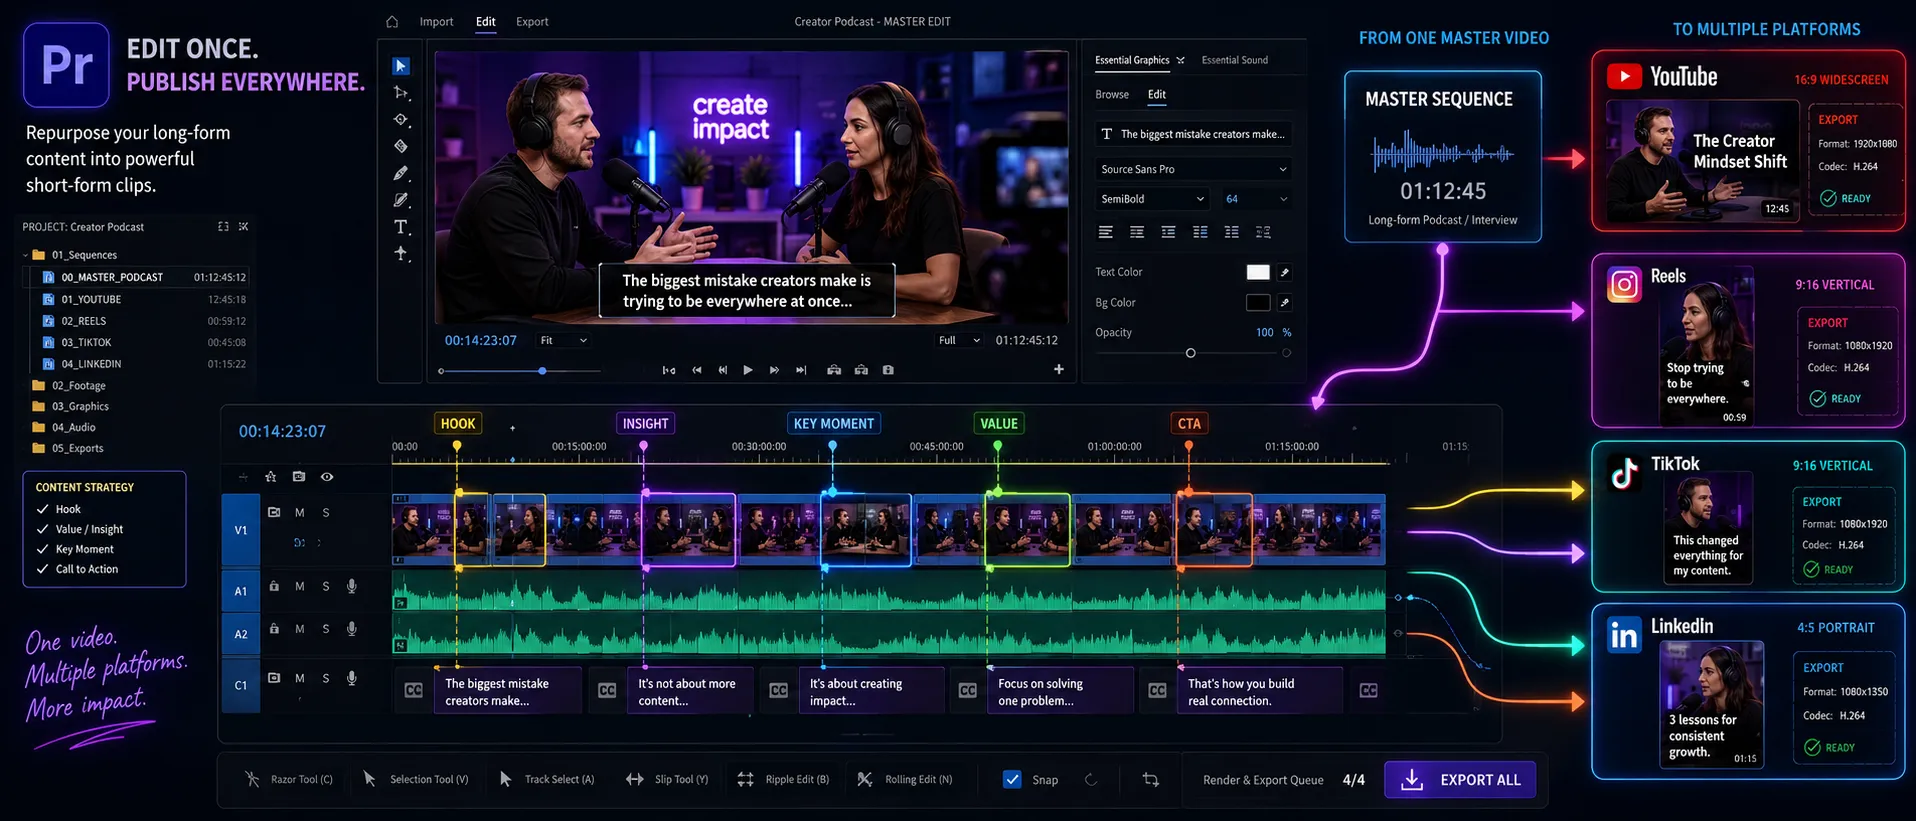Click the Opacity slider handle
The image size is (1916, 821).
pos(1190,353)
